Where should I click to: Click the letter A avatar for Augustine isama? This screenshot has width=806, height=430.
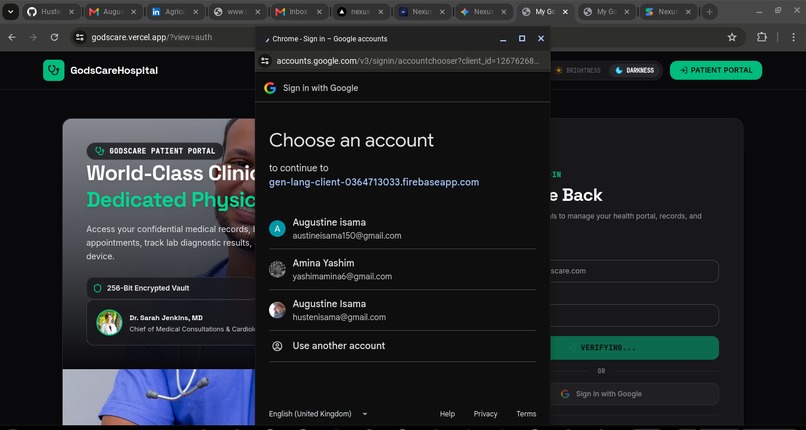click(x=277, y=229)
